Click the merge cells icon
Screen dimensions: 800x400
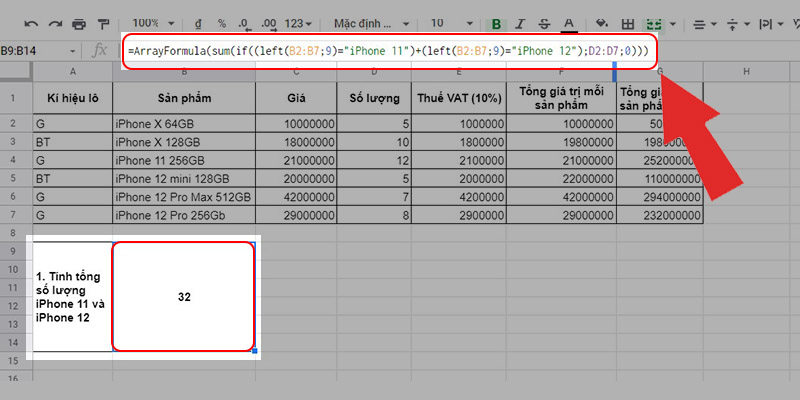coord(654,24)
